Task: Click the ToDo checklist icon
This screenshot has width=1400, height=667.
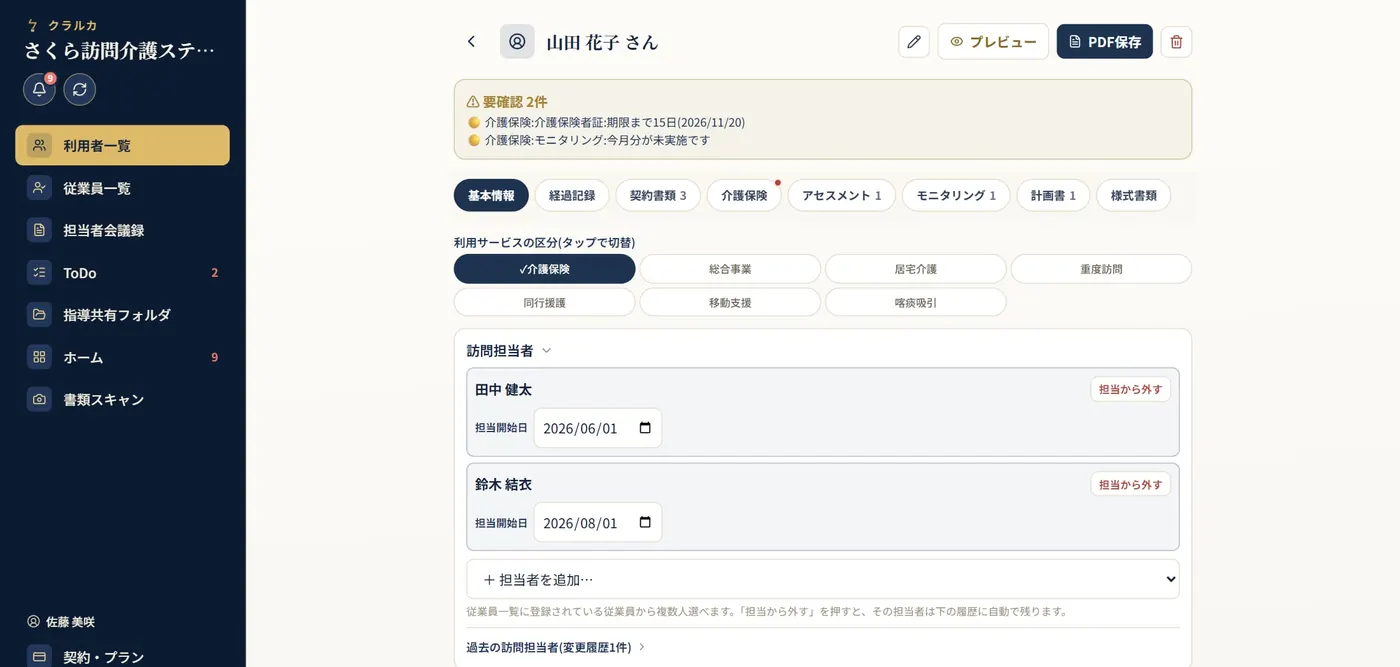Action: click(x=39, y=272)
